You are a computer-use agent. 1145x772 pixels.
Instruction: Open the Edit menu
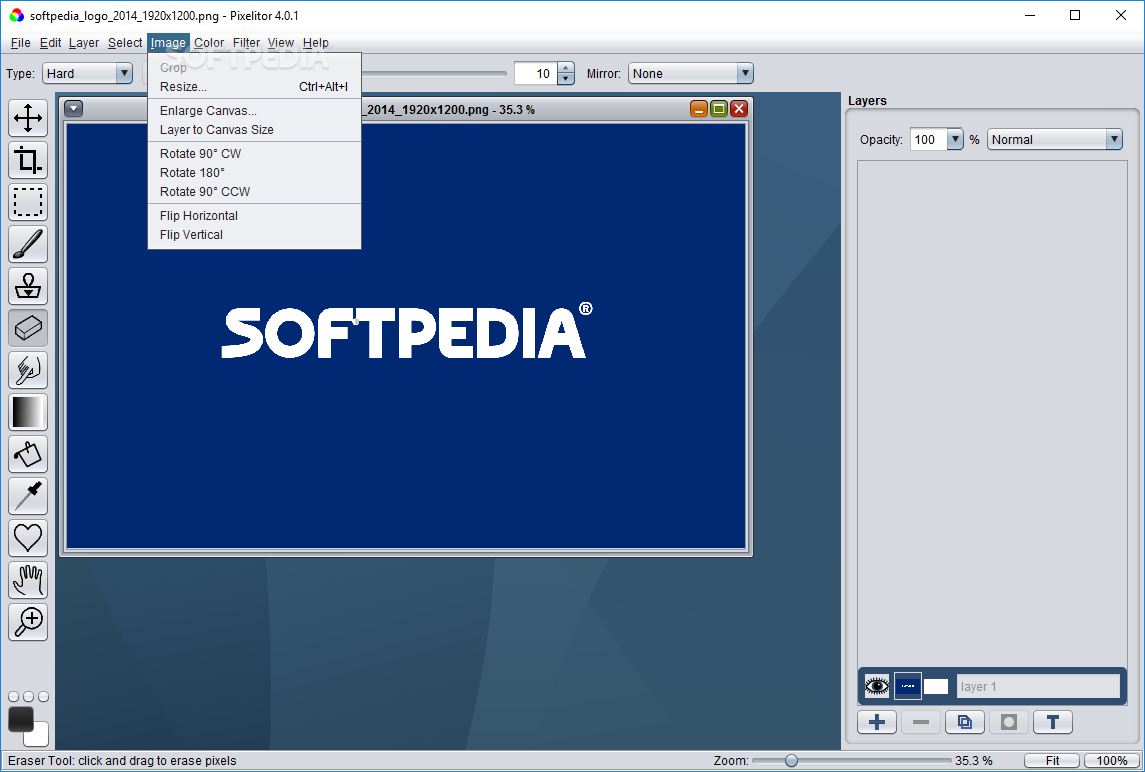tap(50, 42)
